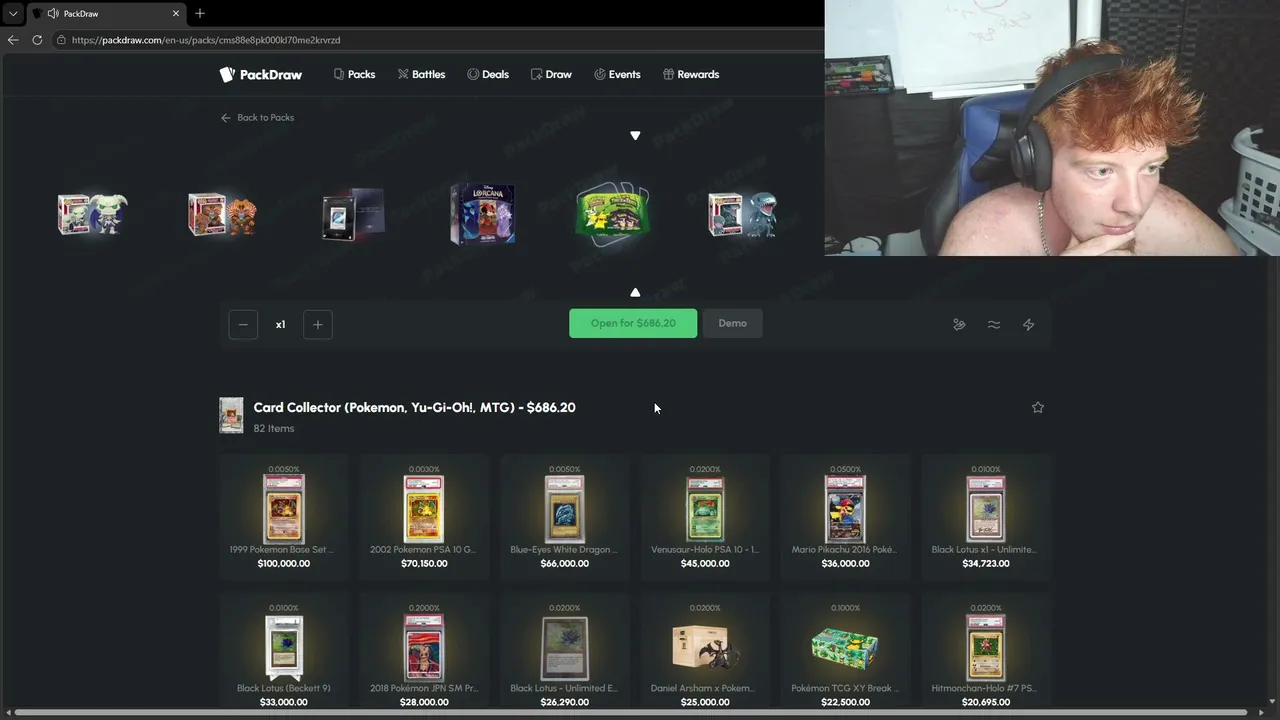
Task: Select the 1999 Pokemon Base Set $100,000 card
Action: 284,516
